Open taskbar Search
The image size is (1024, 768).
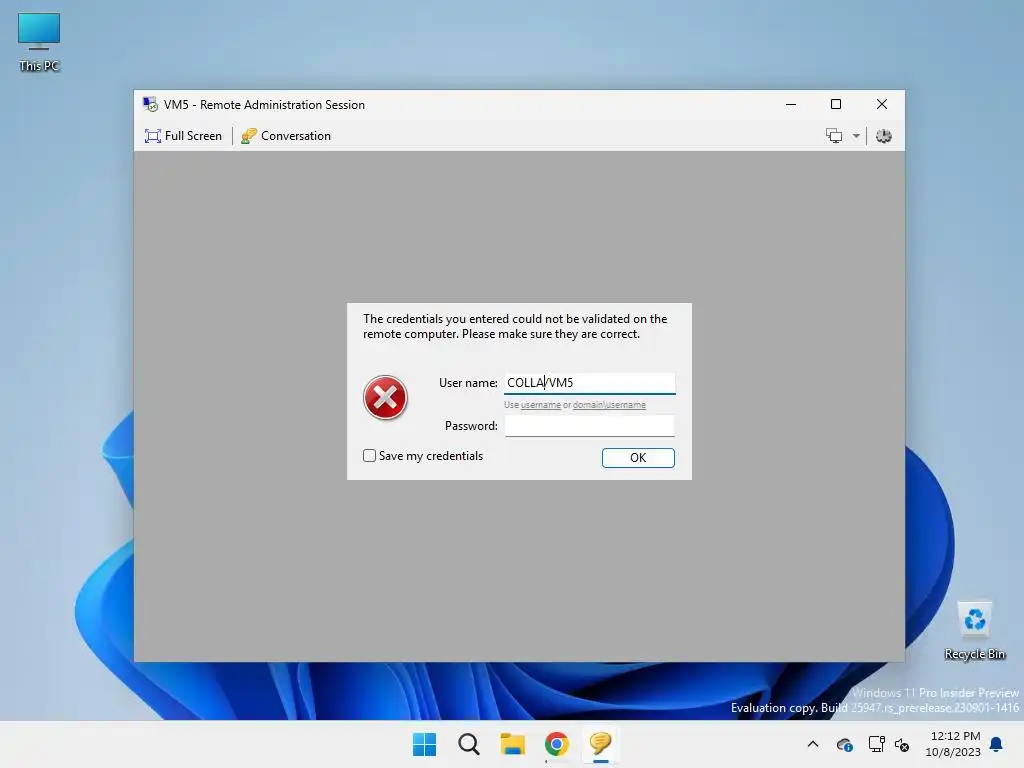coord(468,744)
